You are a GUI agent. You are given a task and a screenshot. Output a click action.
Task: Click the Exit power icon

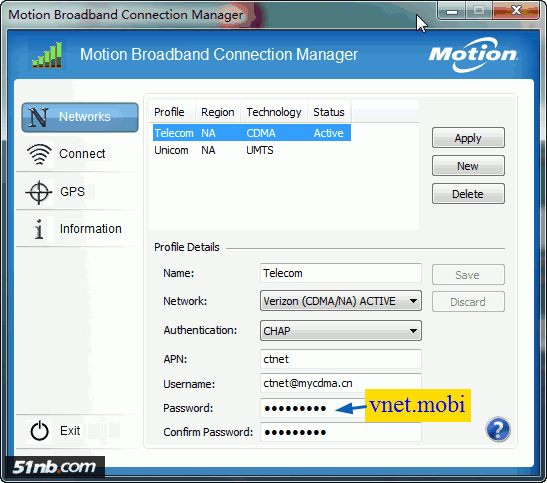point(39,431)
